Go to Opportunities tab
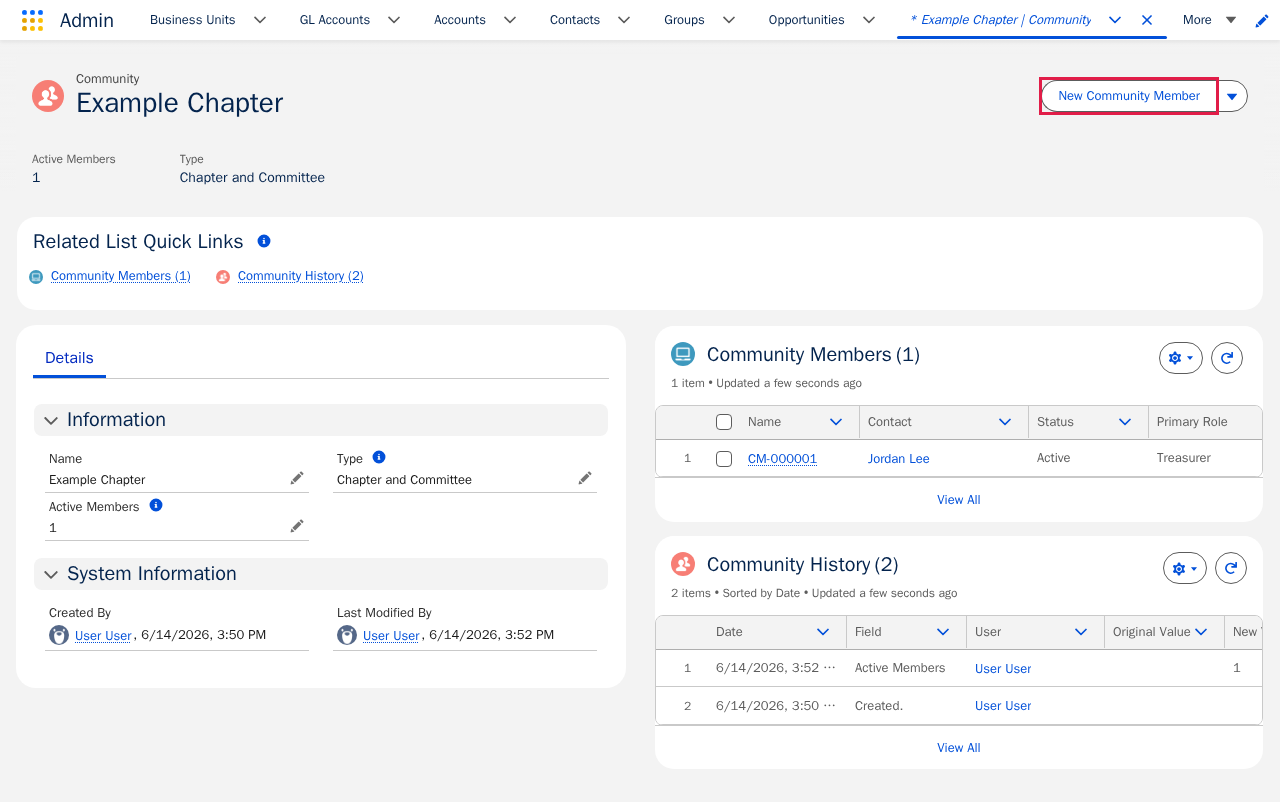Viewport: 1280px width, 802px height. pos(807,20)
